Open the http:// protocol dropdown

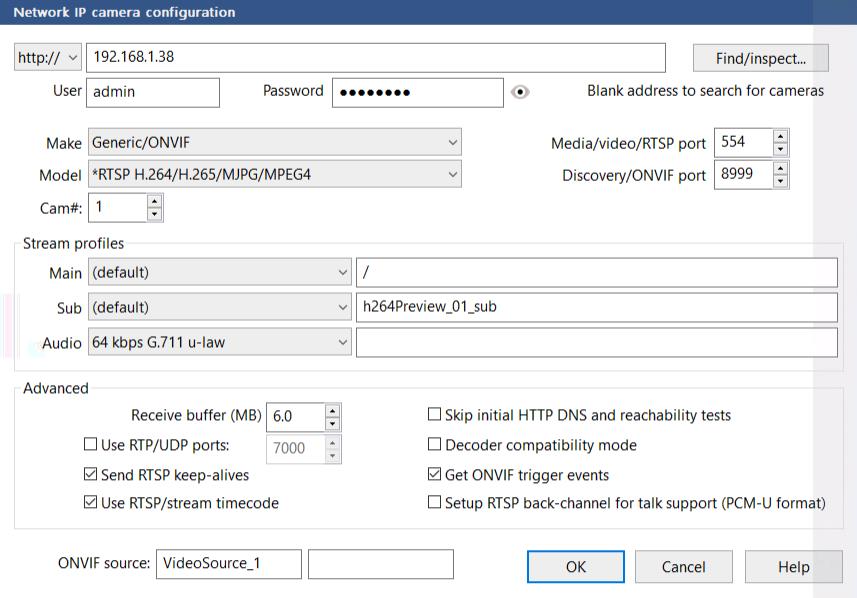tap(47, 58)
